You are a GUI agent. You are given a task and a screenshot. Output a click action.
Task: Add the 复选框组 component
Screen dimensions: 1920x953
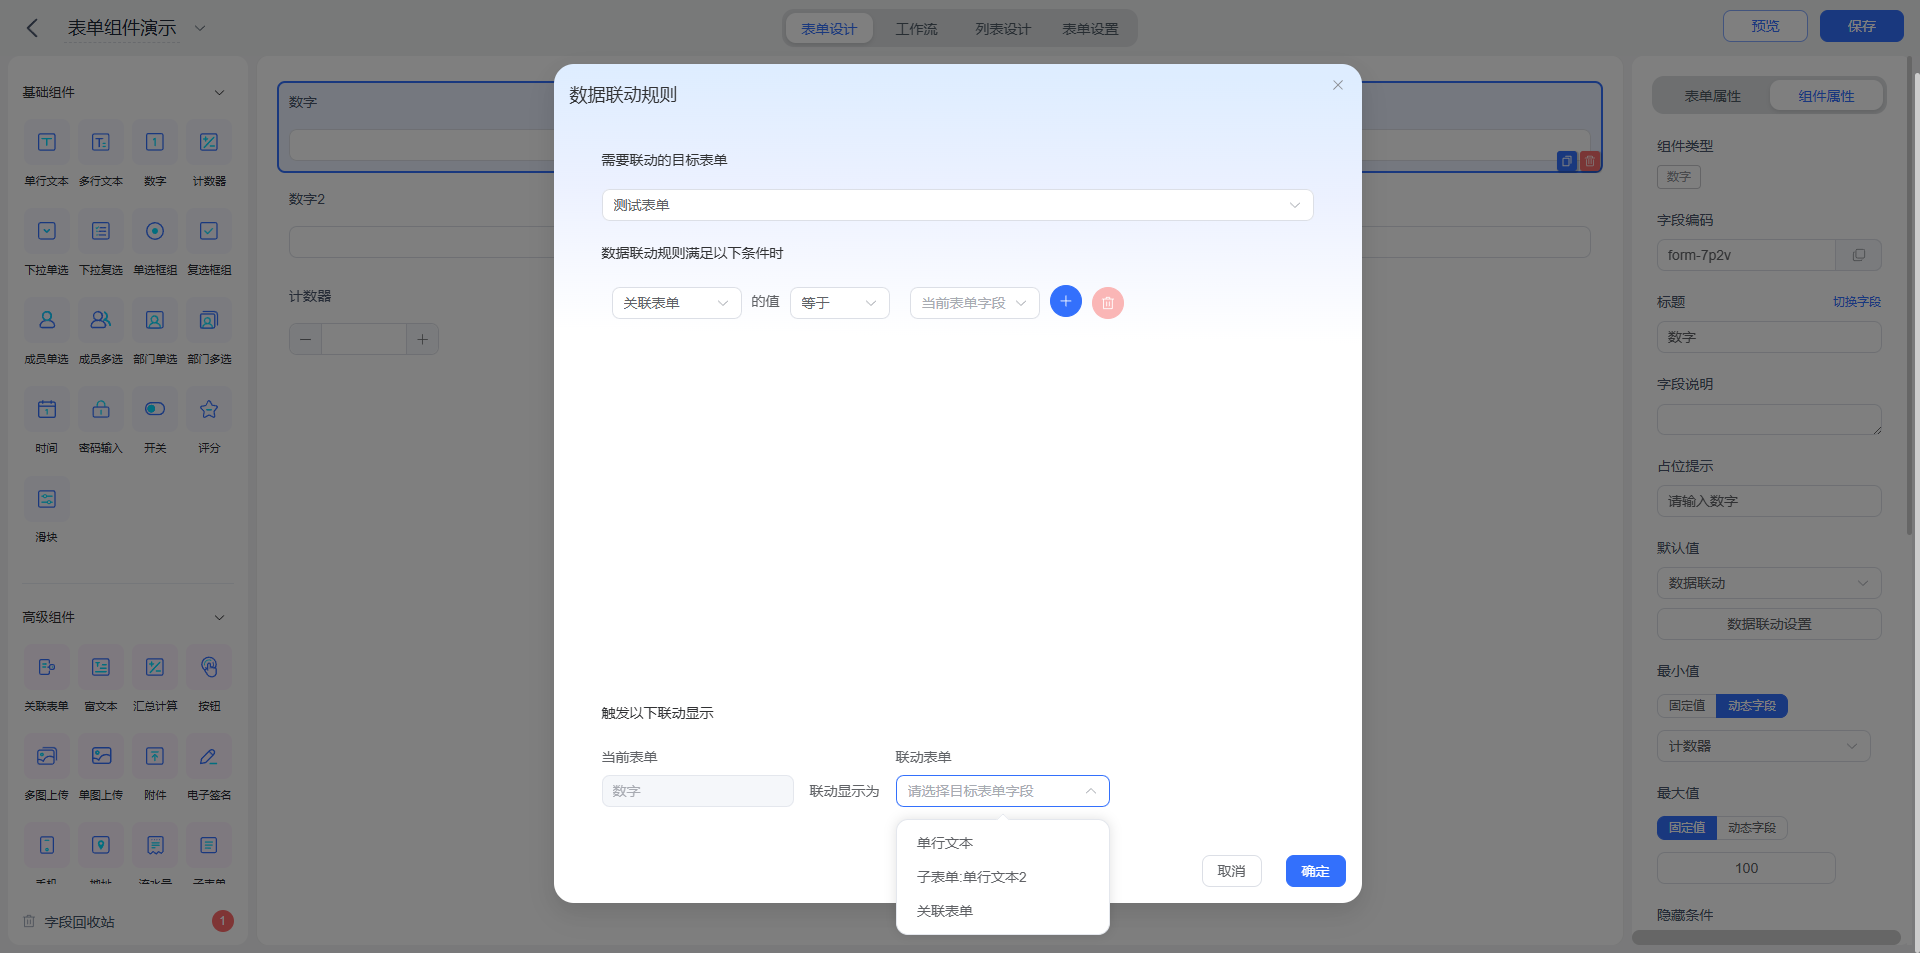pyautogui.click(x=209, y=231)
